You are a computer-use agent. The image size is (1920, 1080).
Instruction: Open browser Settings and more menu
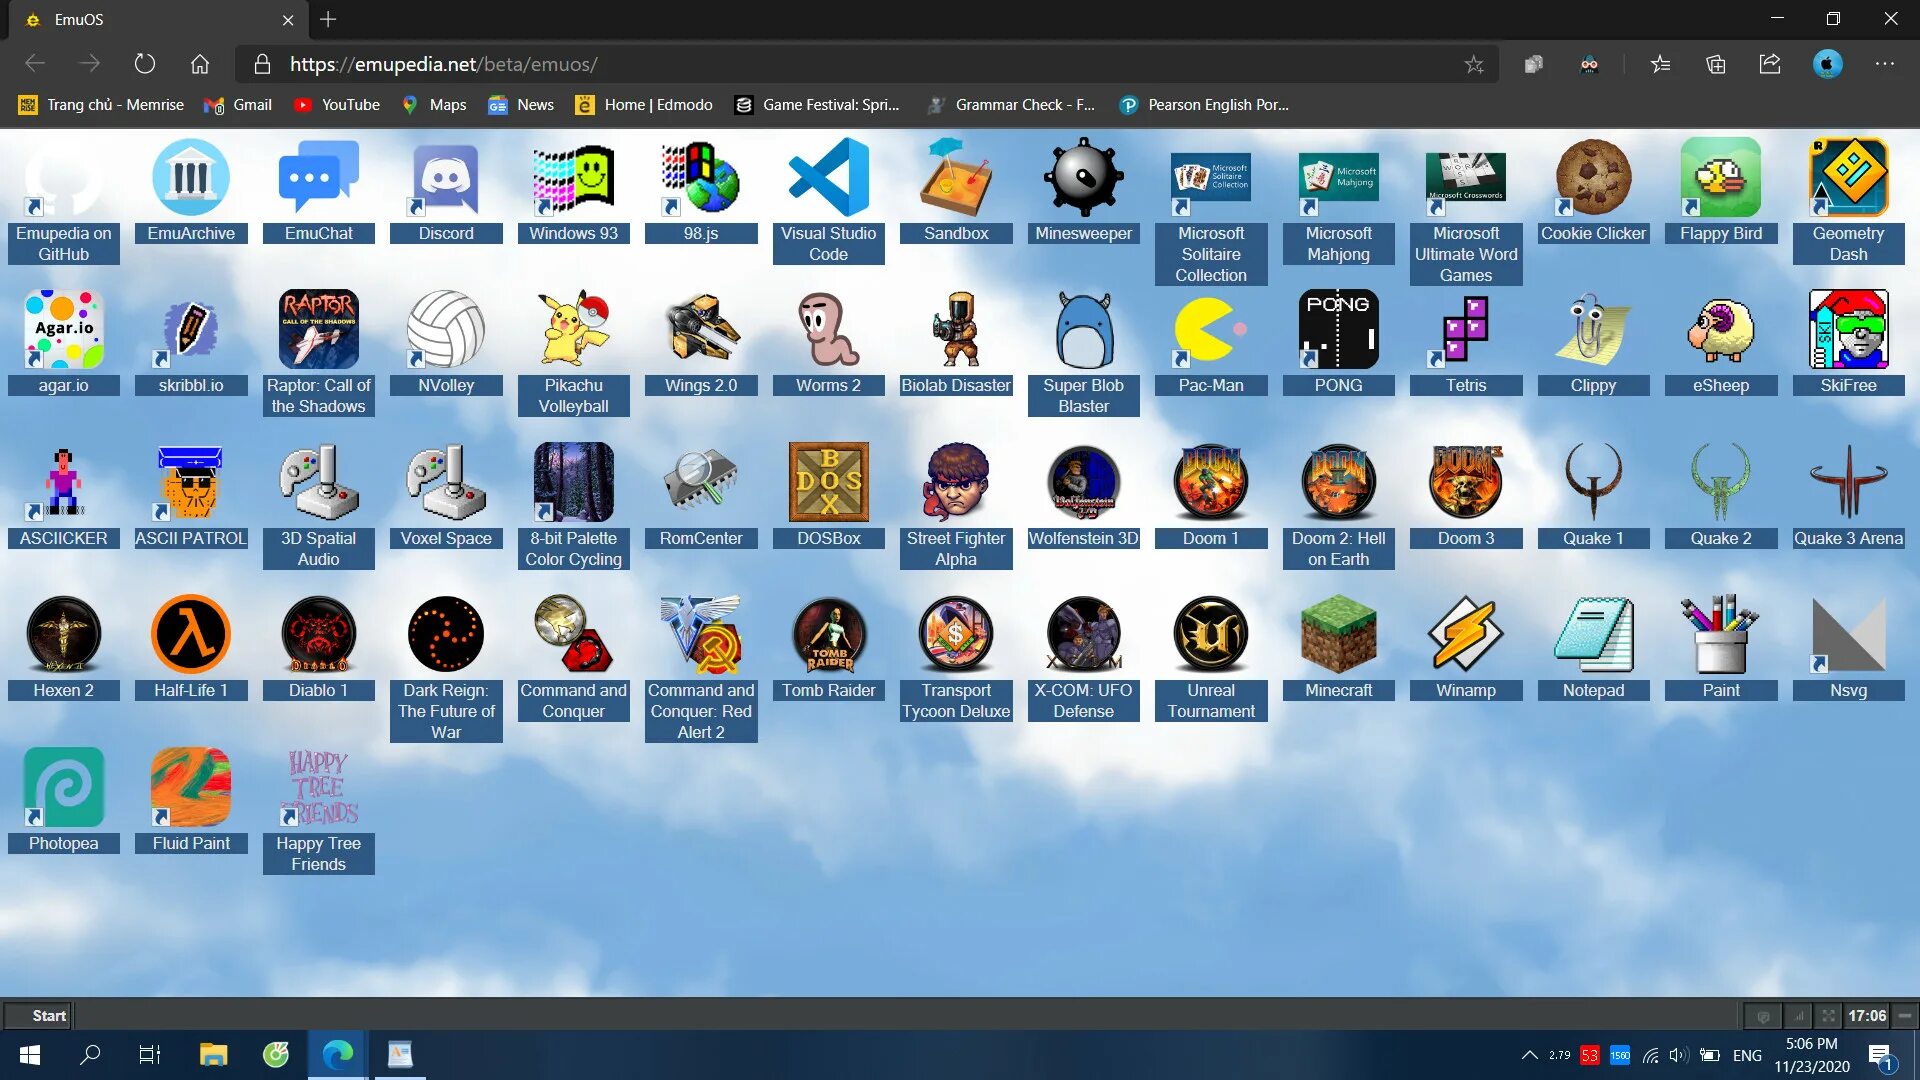click(1885, 64)
